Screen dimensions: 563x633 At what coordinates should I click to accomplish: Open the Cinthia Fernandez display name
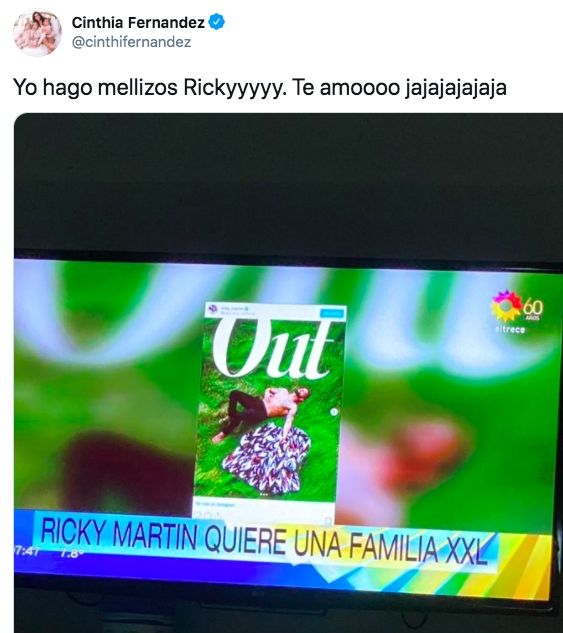tap(138, 23)
